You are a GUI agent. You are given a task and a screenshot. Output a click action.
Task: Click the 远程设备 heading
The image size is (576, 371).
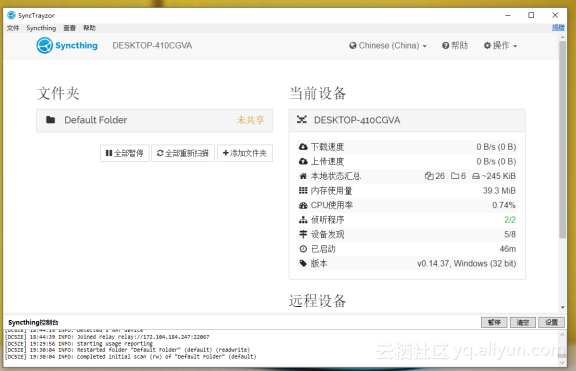tap(317, 301)
